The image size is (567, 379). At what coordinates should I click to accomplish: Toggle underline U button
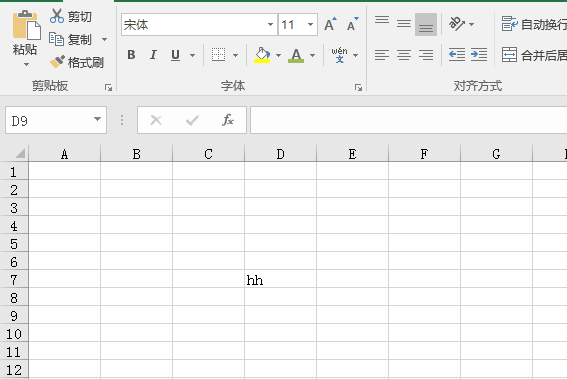(175, 55)
